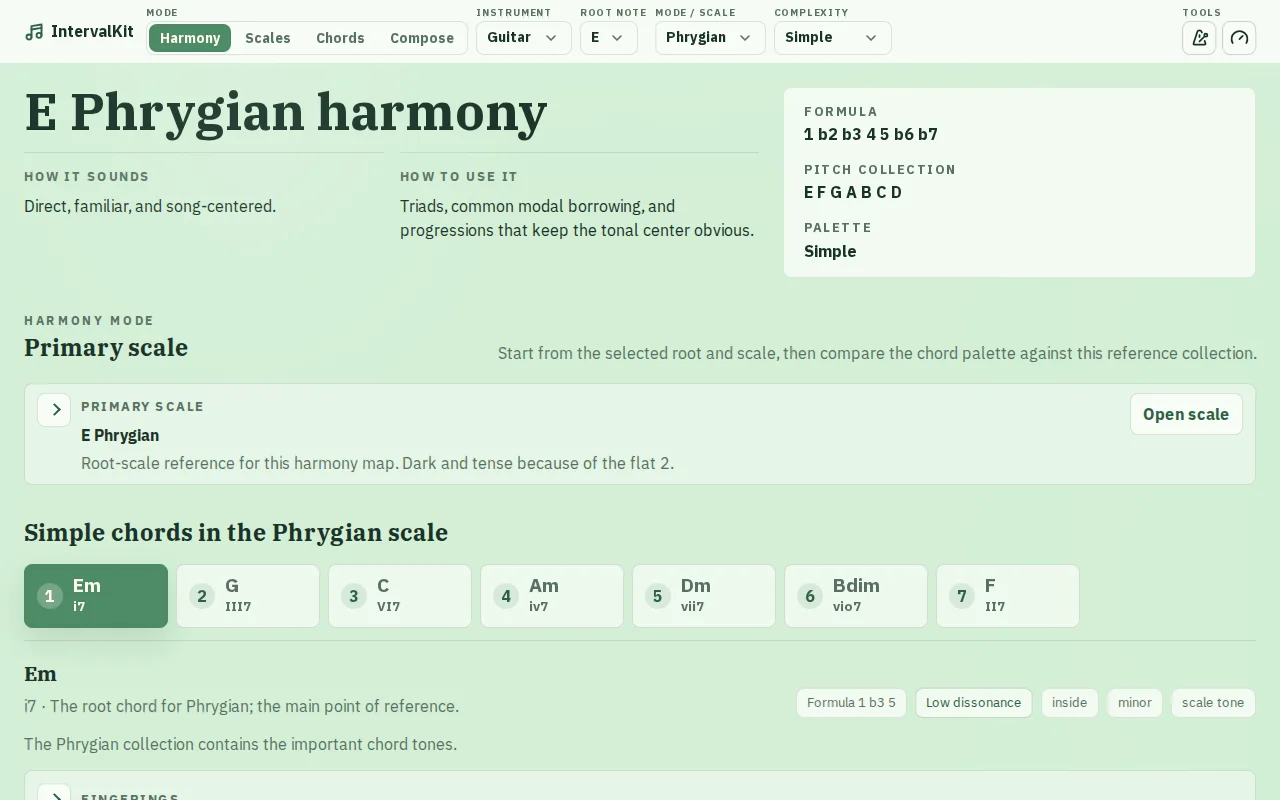Click the text Direct, familiar, and song-centered.
Viewport: 1280px width, 800px height.
(x=150, y=206)
